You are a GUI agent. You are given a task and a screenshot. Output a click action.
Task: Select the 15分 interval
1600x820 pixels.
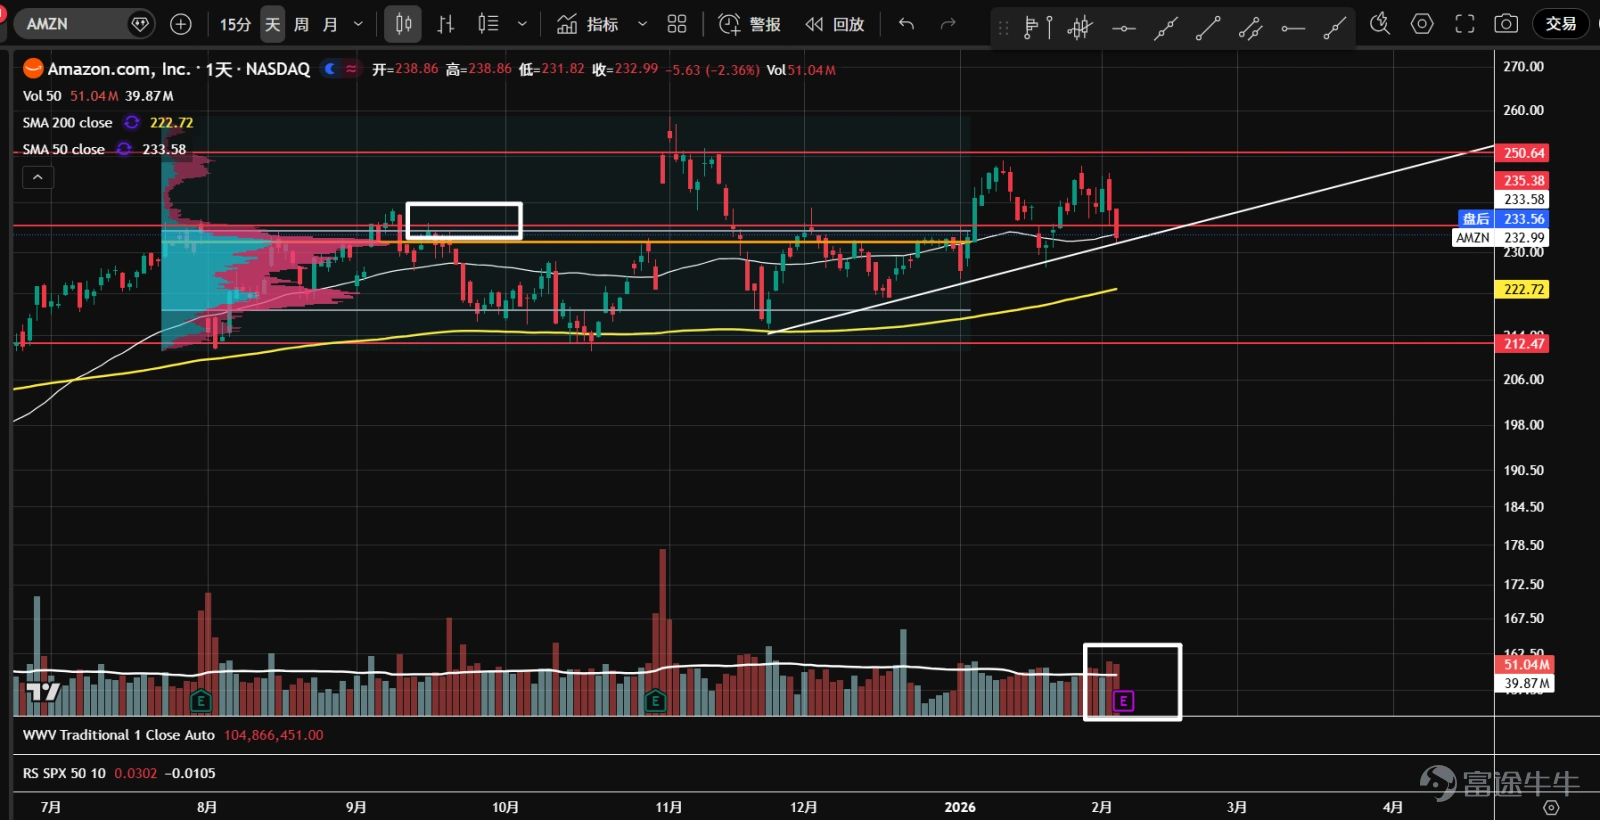click(x=236, y=24)
